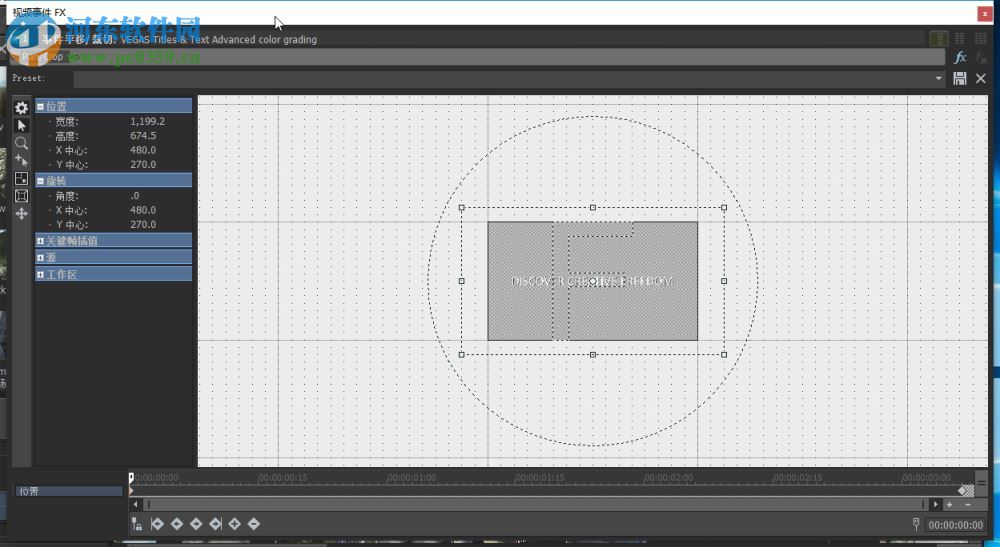Click rotation Y 中心 value 270.0
Viewport: 1000px width, 547px height.
pyautogui.click(x=143, y=224)
